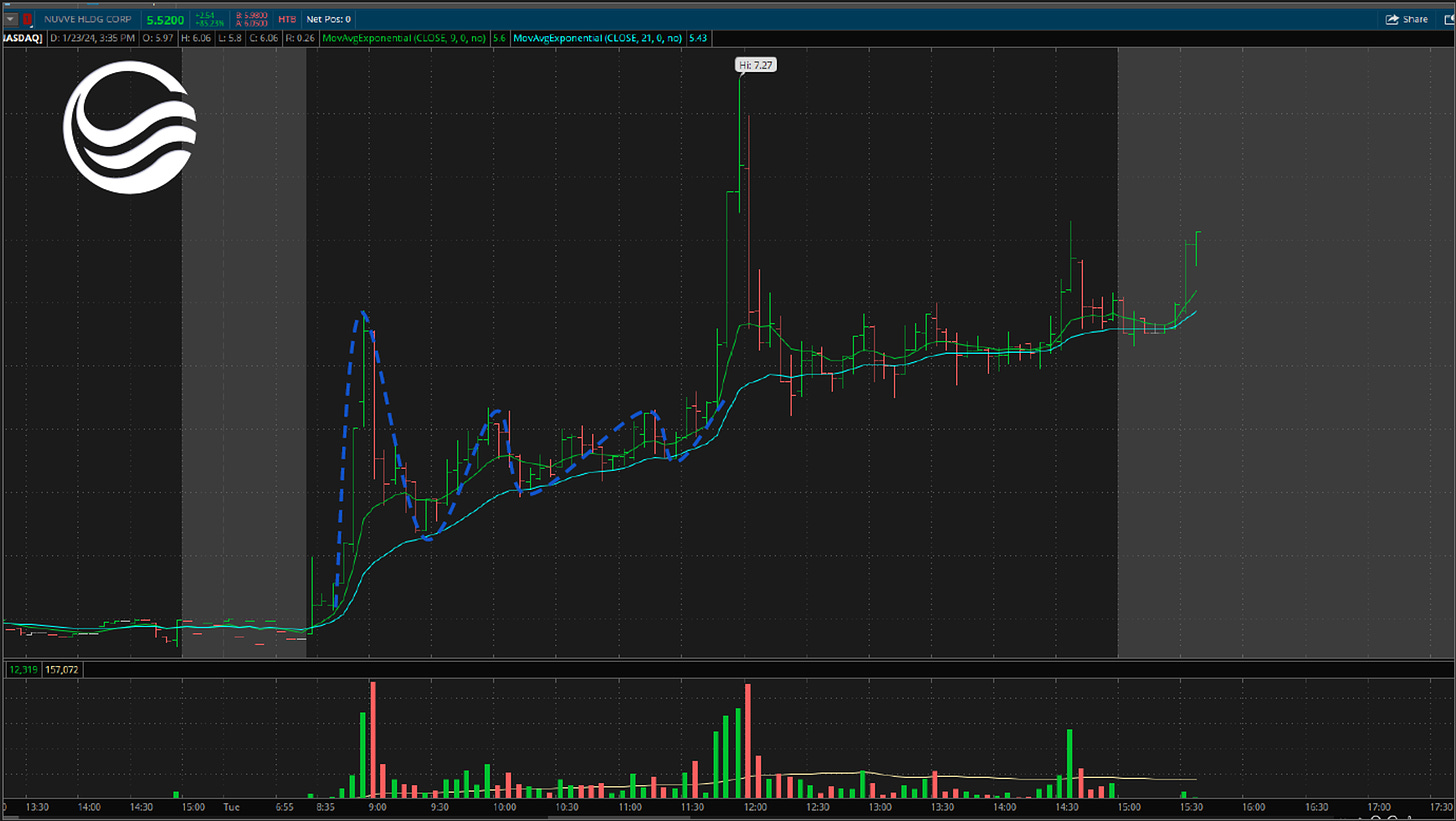This screenshot has width=1456, height=821.
Task: Click the range value R: 0.26
Action: click(x=301, y=37)
